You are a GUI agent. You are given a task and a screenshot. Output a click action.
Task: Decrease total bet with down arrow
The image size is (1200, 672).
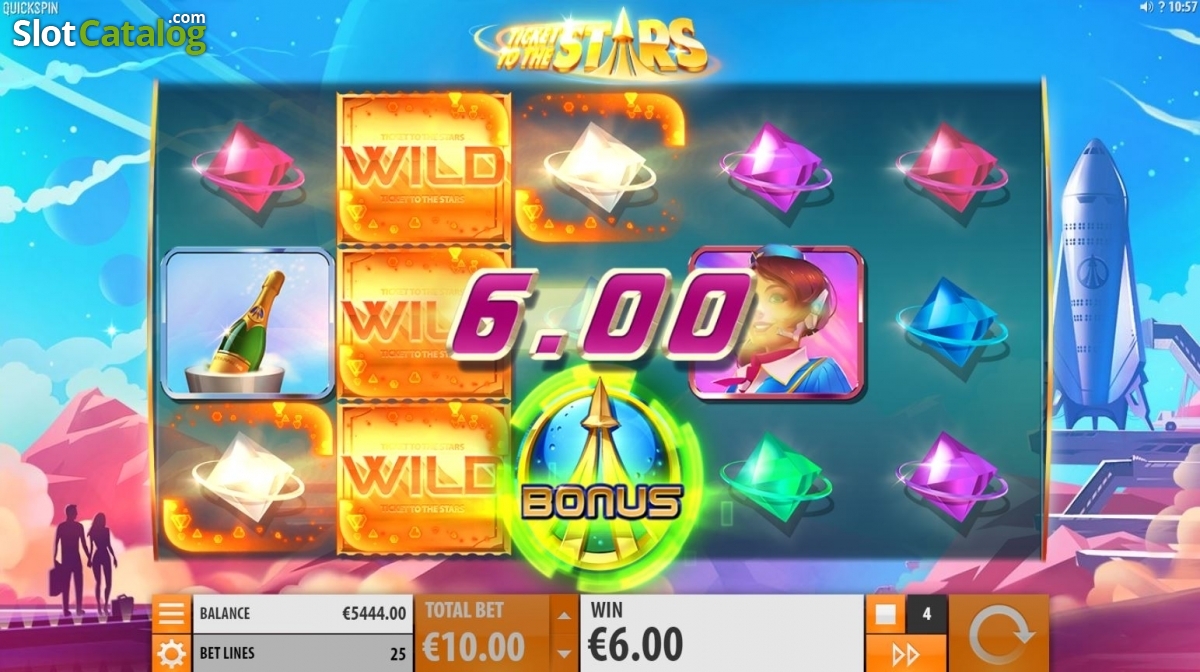564,653
